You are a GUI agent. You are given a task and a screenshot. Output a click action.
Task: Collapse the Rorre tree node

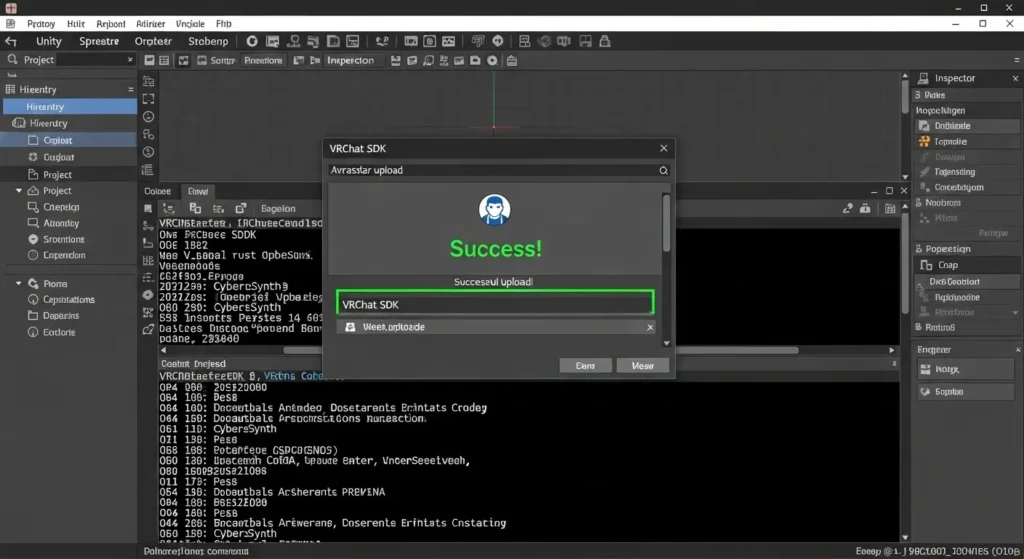click(x=19, y=284)
